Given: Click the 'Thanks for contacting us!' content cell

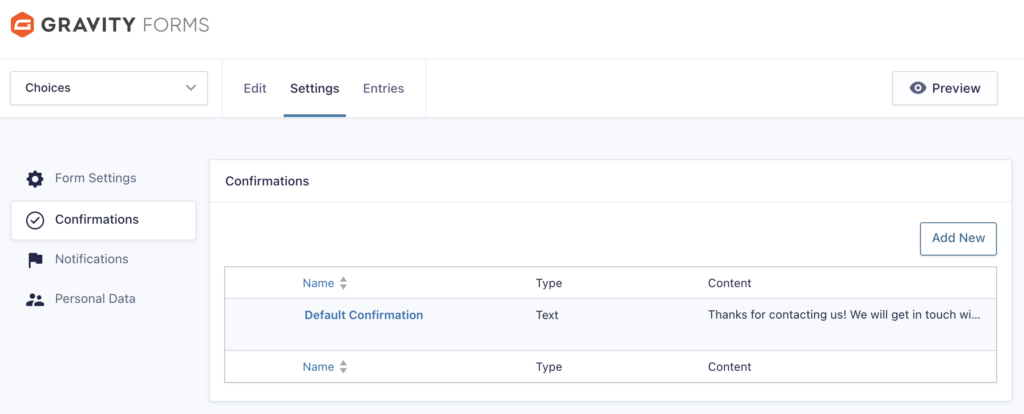Looking at the screenshot, I should 844,315.
